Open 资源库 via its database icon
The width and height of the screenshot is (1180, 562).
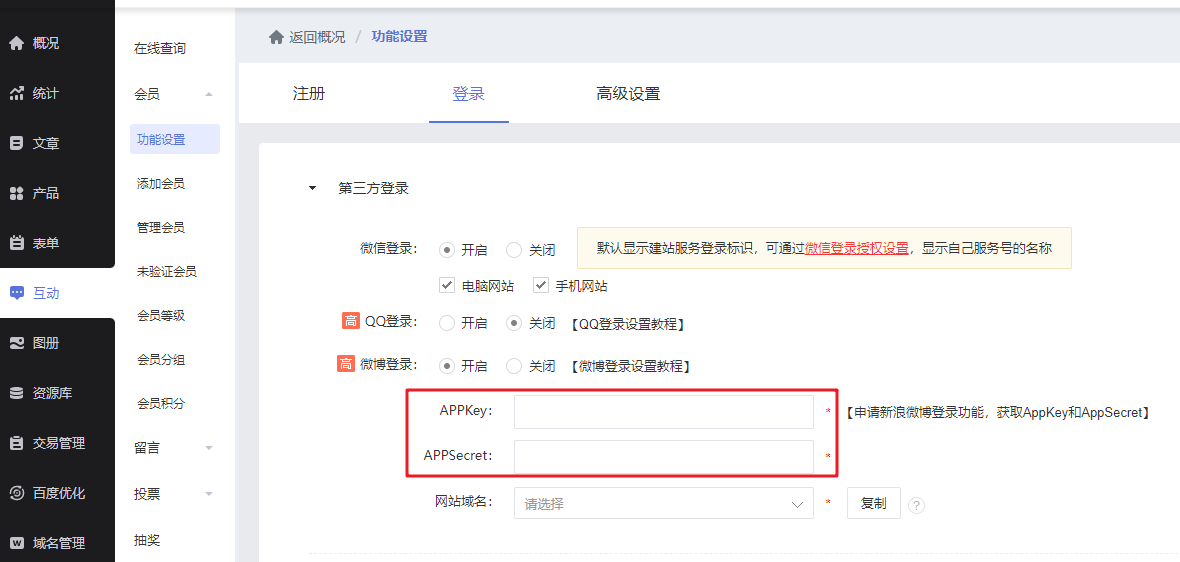17,393
